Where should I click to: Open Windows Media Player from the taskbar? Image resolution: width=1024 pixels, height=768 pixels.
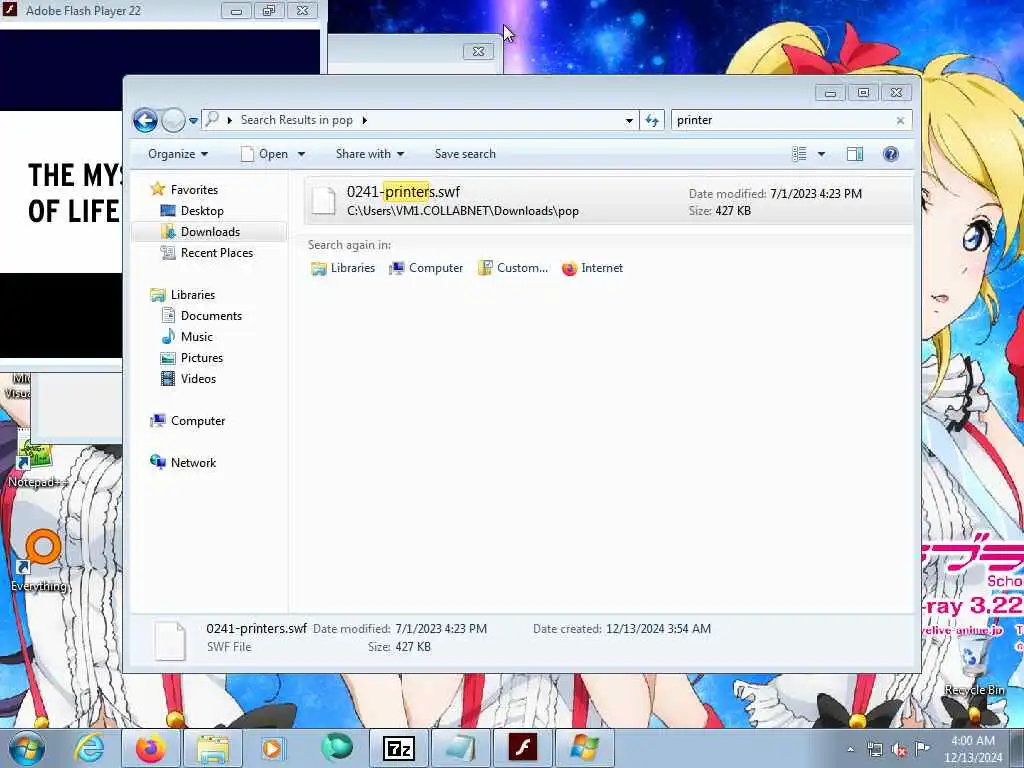coord(272,748)
